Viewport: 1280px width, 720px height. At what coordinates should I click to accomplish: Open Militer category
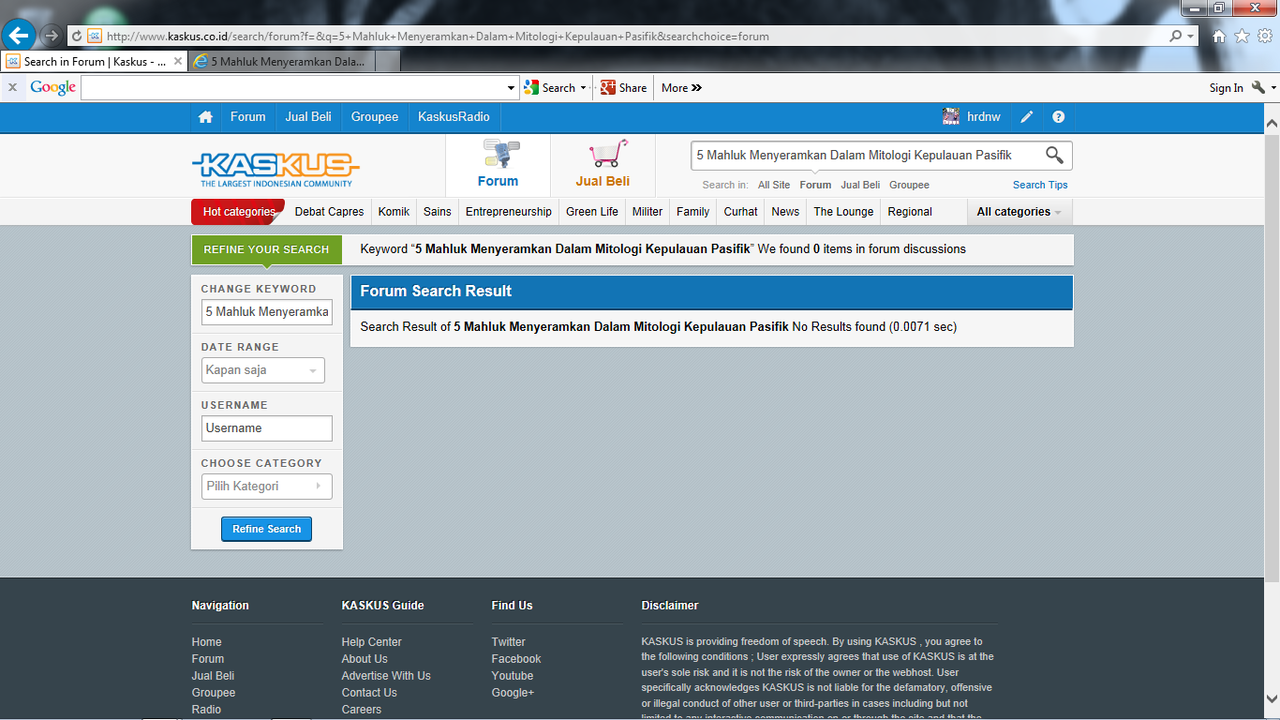coord(648,212)
